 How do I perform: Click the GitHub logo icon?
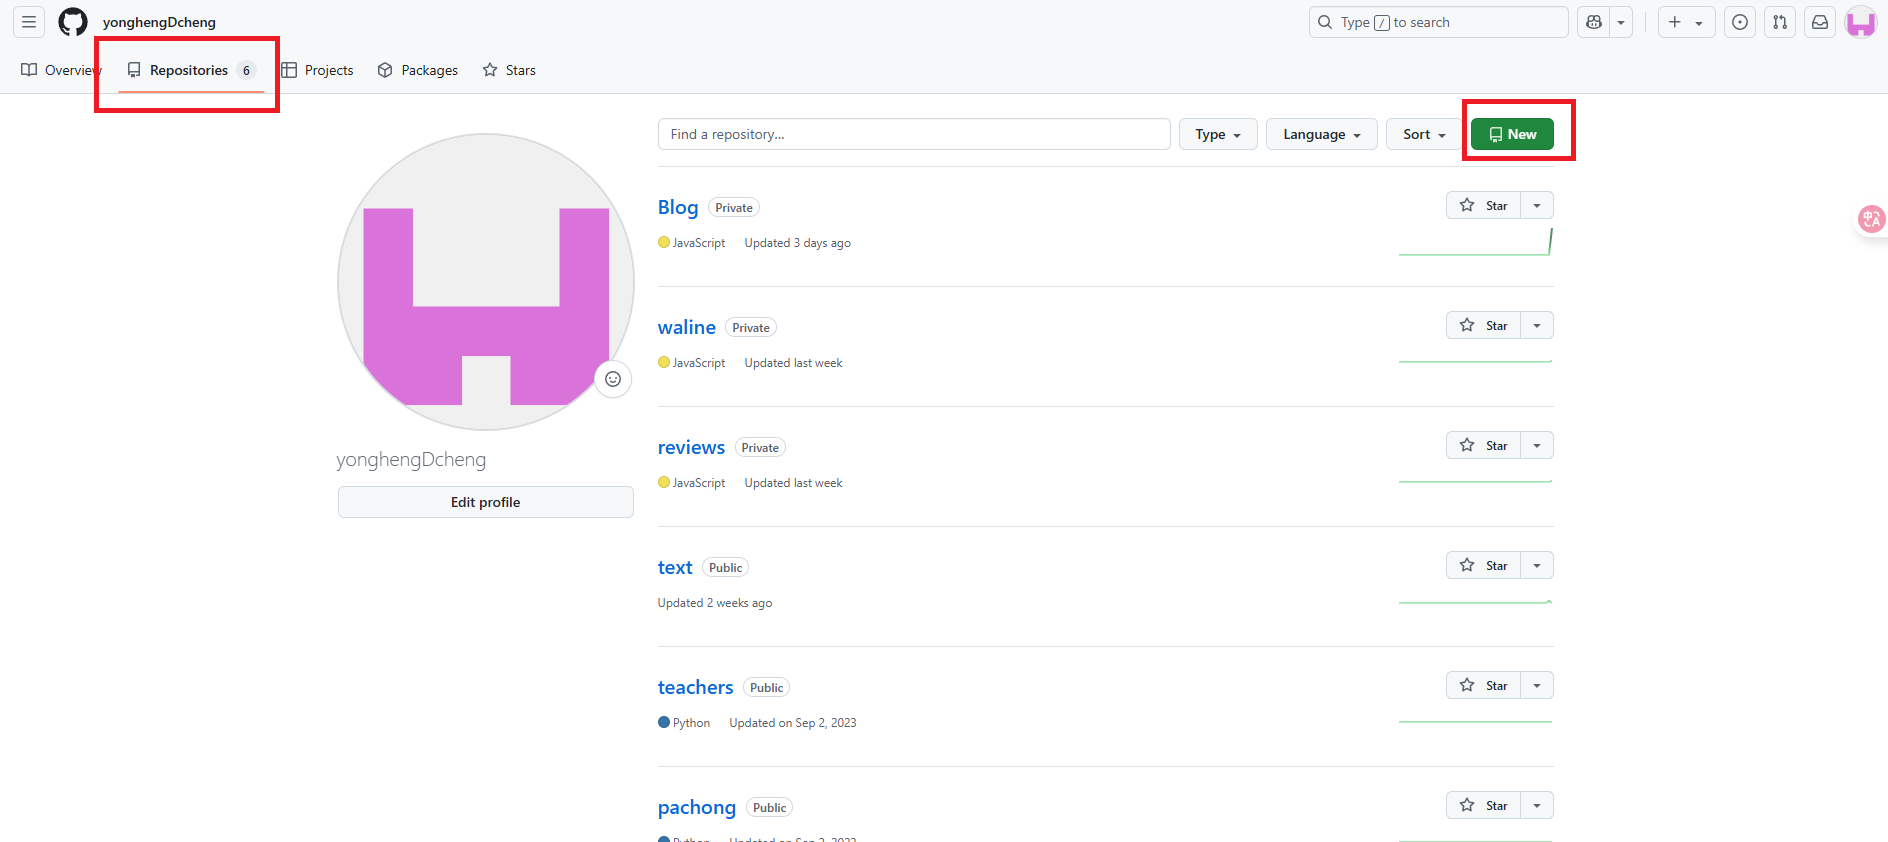point(73,22)
